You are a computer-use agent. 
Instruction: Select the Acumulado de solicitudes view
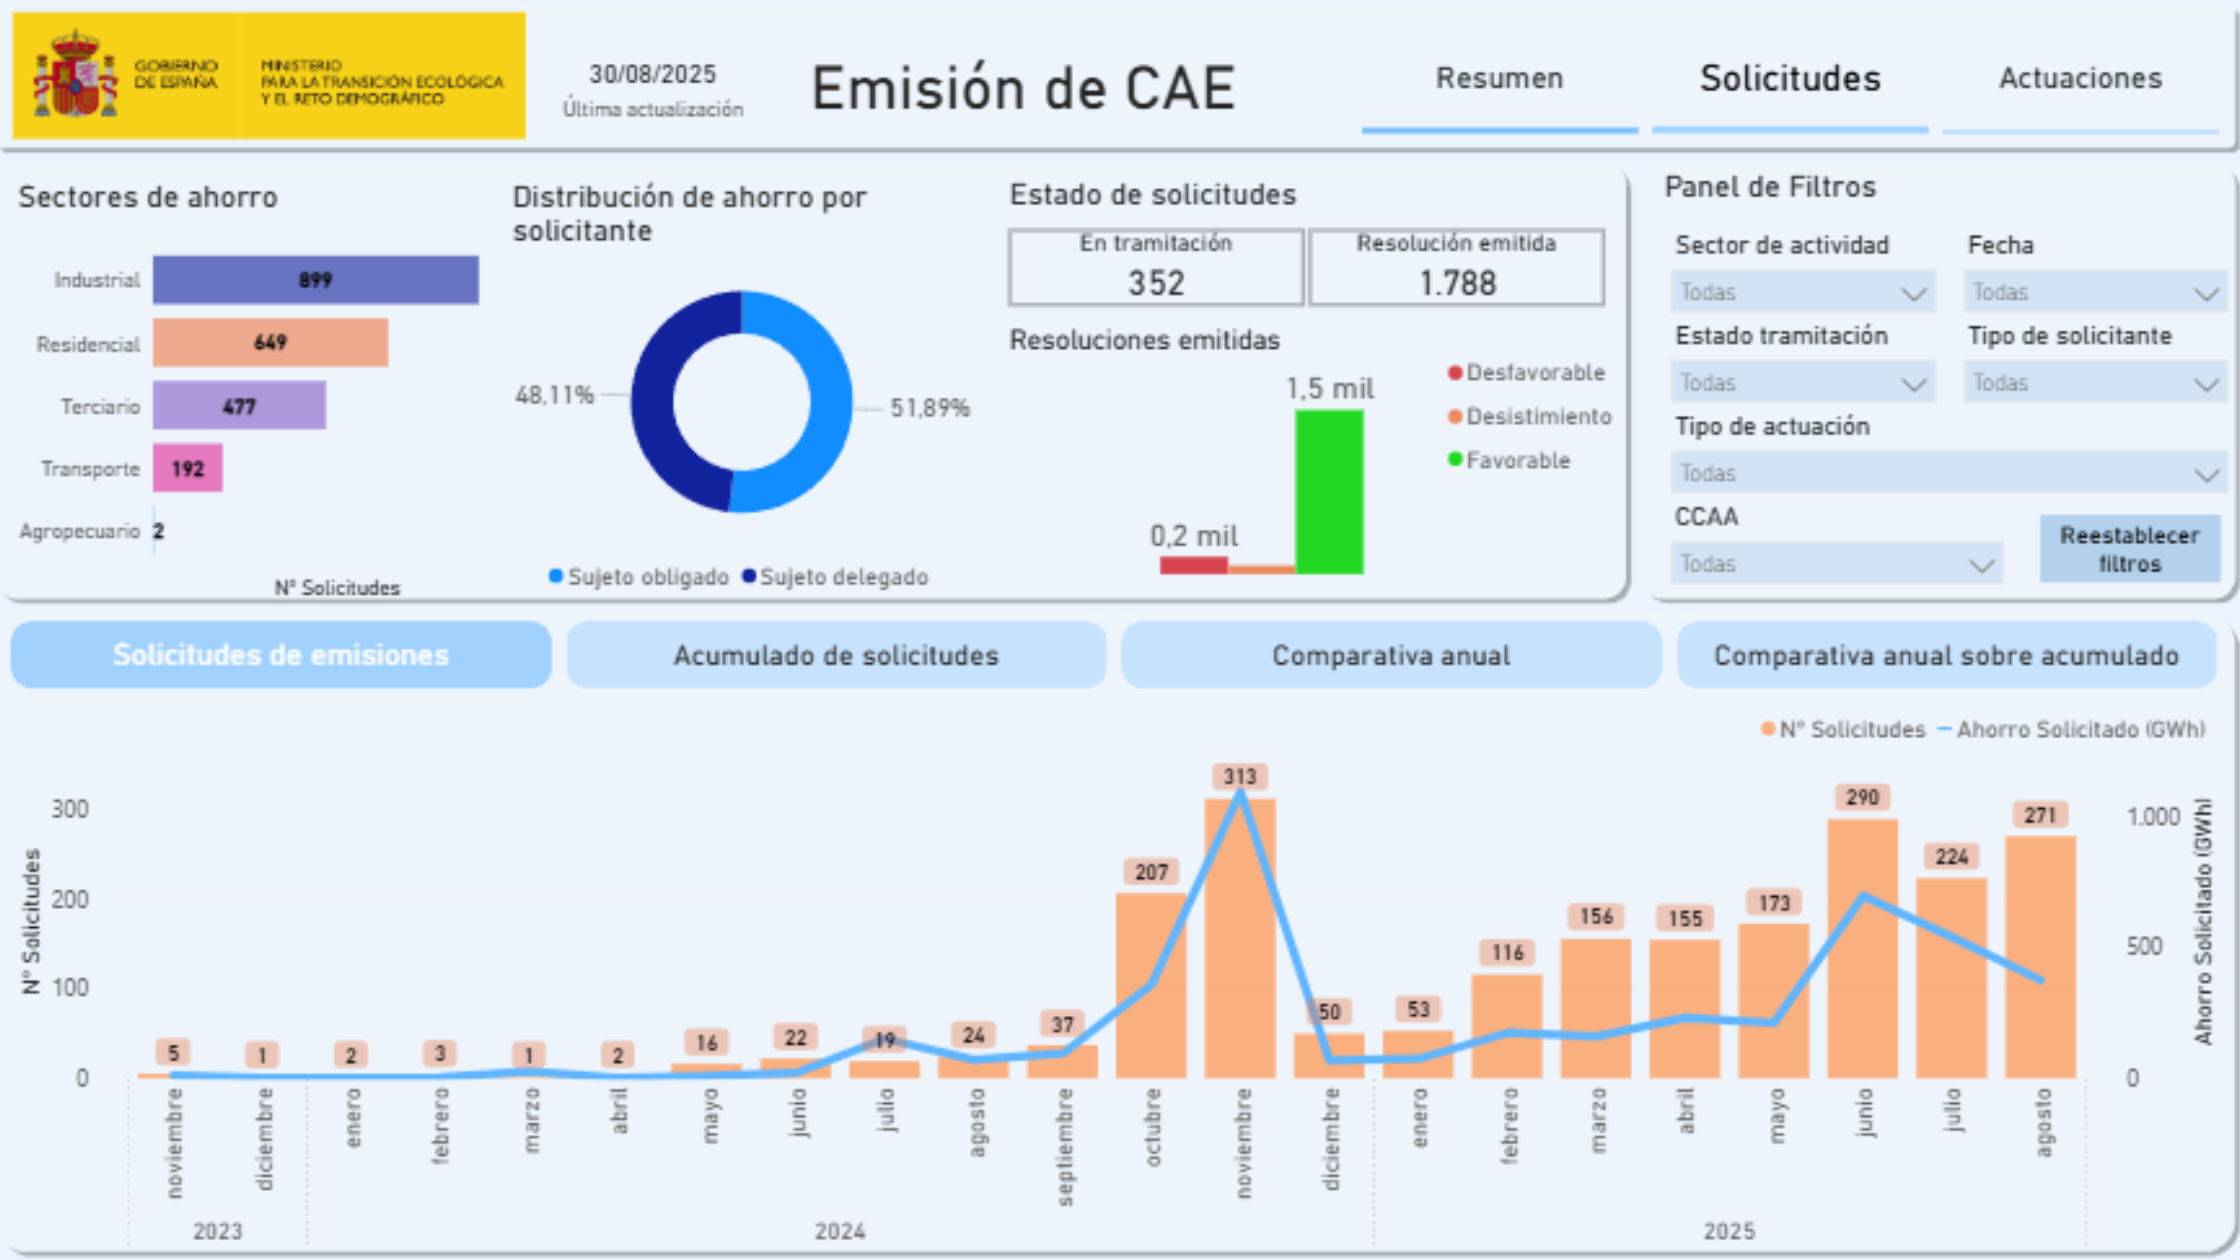(x=836, y=655)
